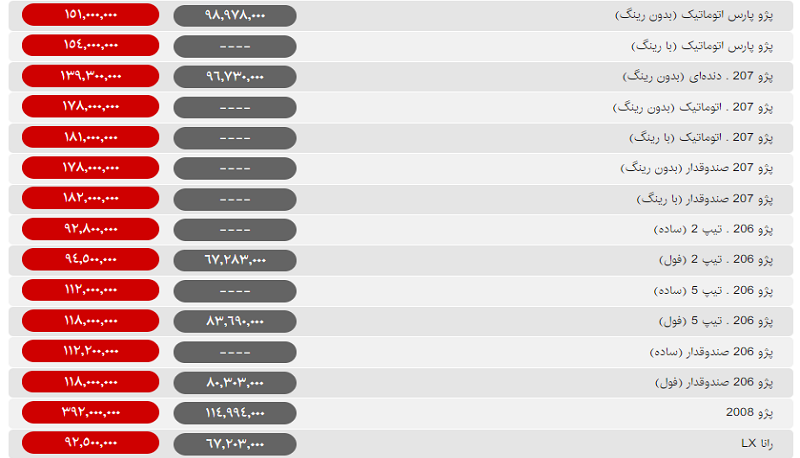Click the red 392,000,000 price badge
This screenshot has width=800, height=458.
click(90, 412)
